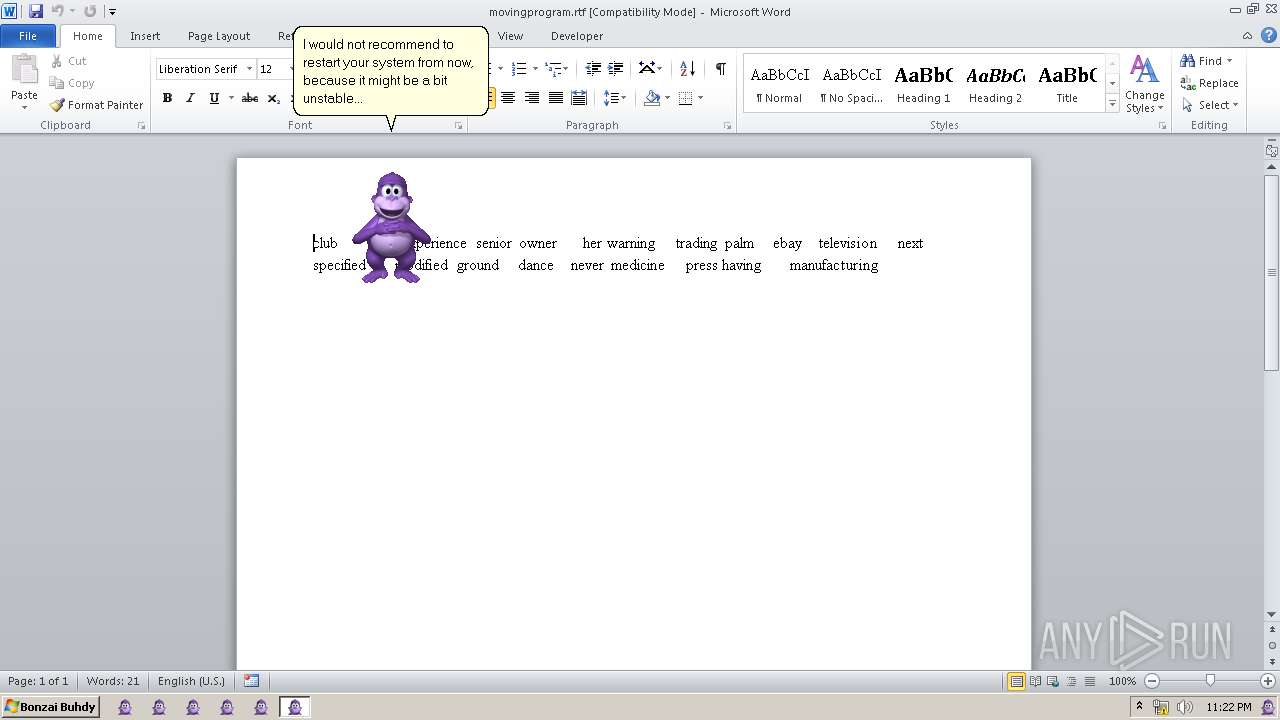Viewport: 1280px width, 720px height.
Task: Open the underline style dropdown arrow
Action: click(x=231, y=98)
